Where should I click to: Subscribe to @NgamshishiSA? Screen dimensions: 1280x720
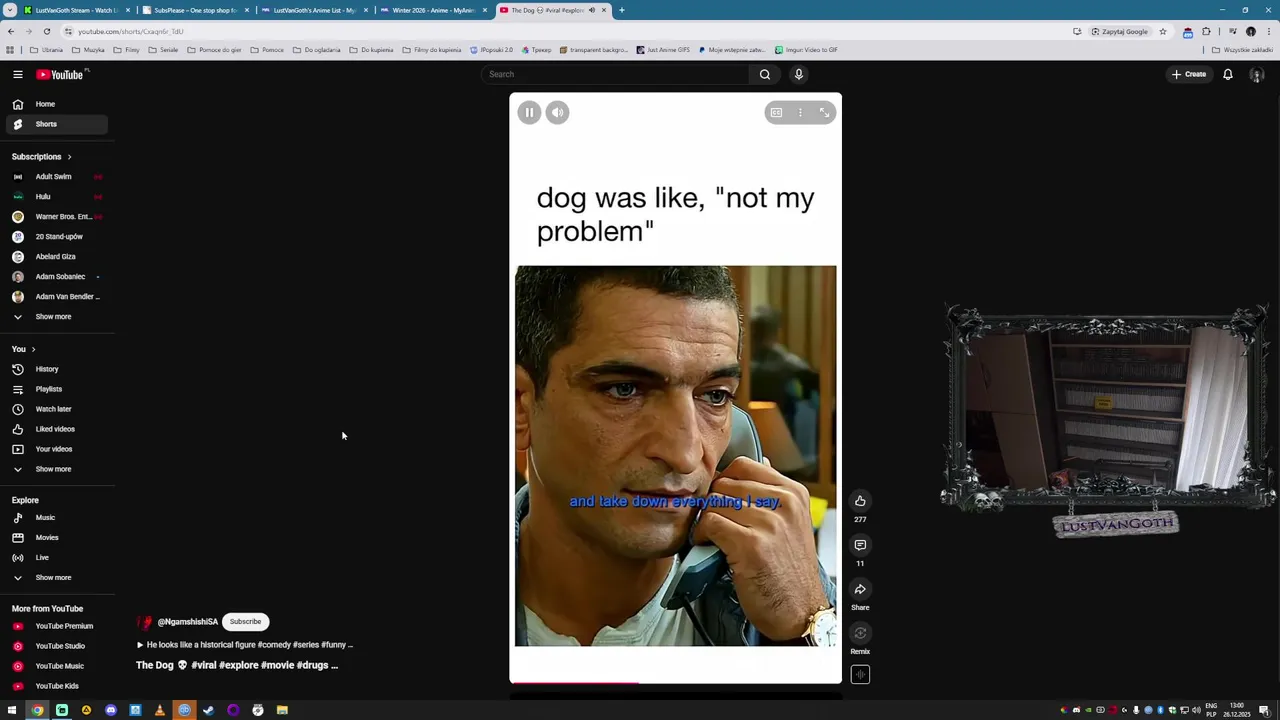tap(245, 621)
